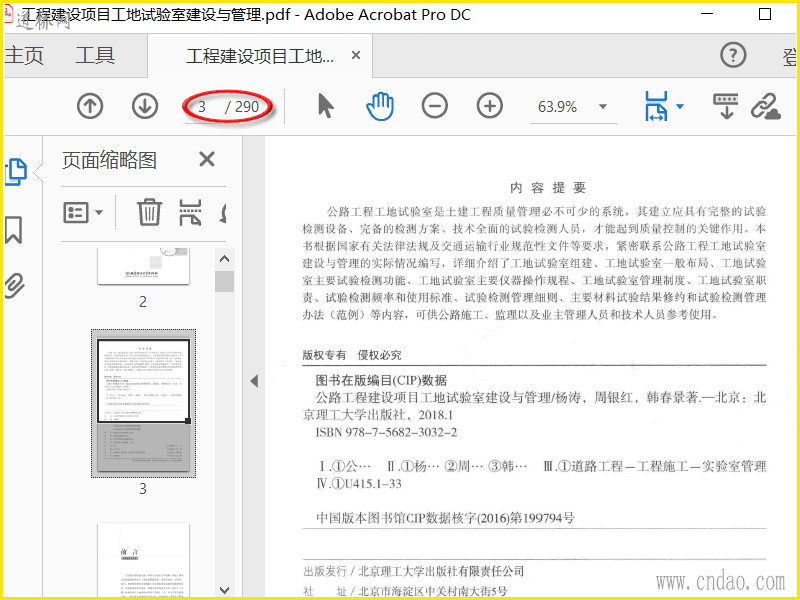This screenshot has width=800, height=600.
Task: Collapse the navigation pane with the left triangle
Action: pos(254,381)
